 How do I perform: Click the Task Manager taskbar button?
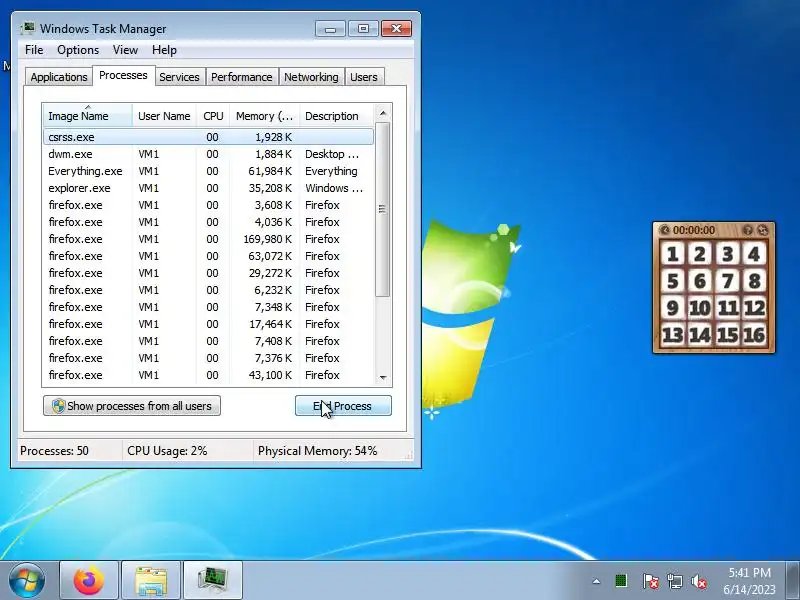pyautogui.click(x=212, y=581)
